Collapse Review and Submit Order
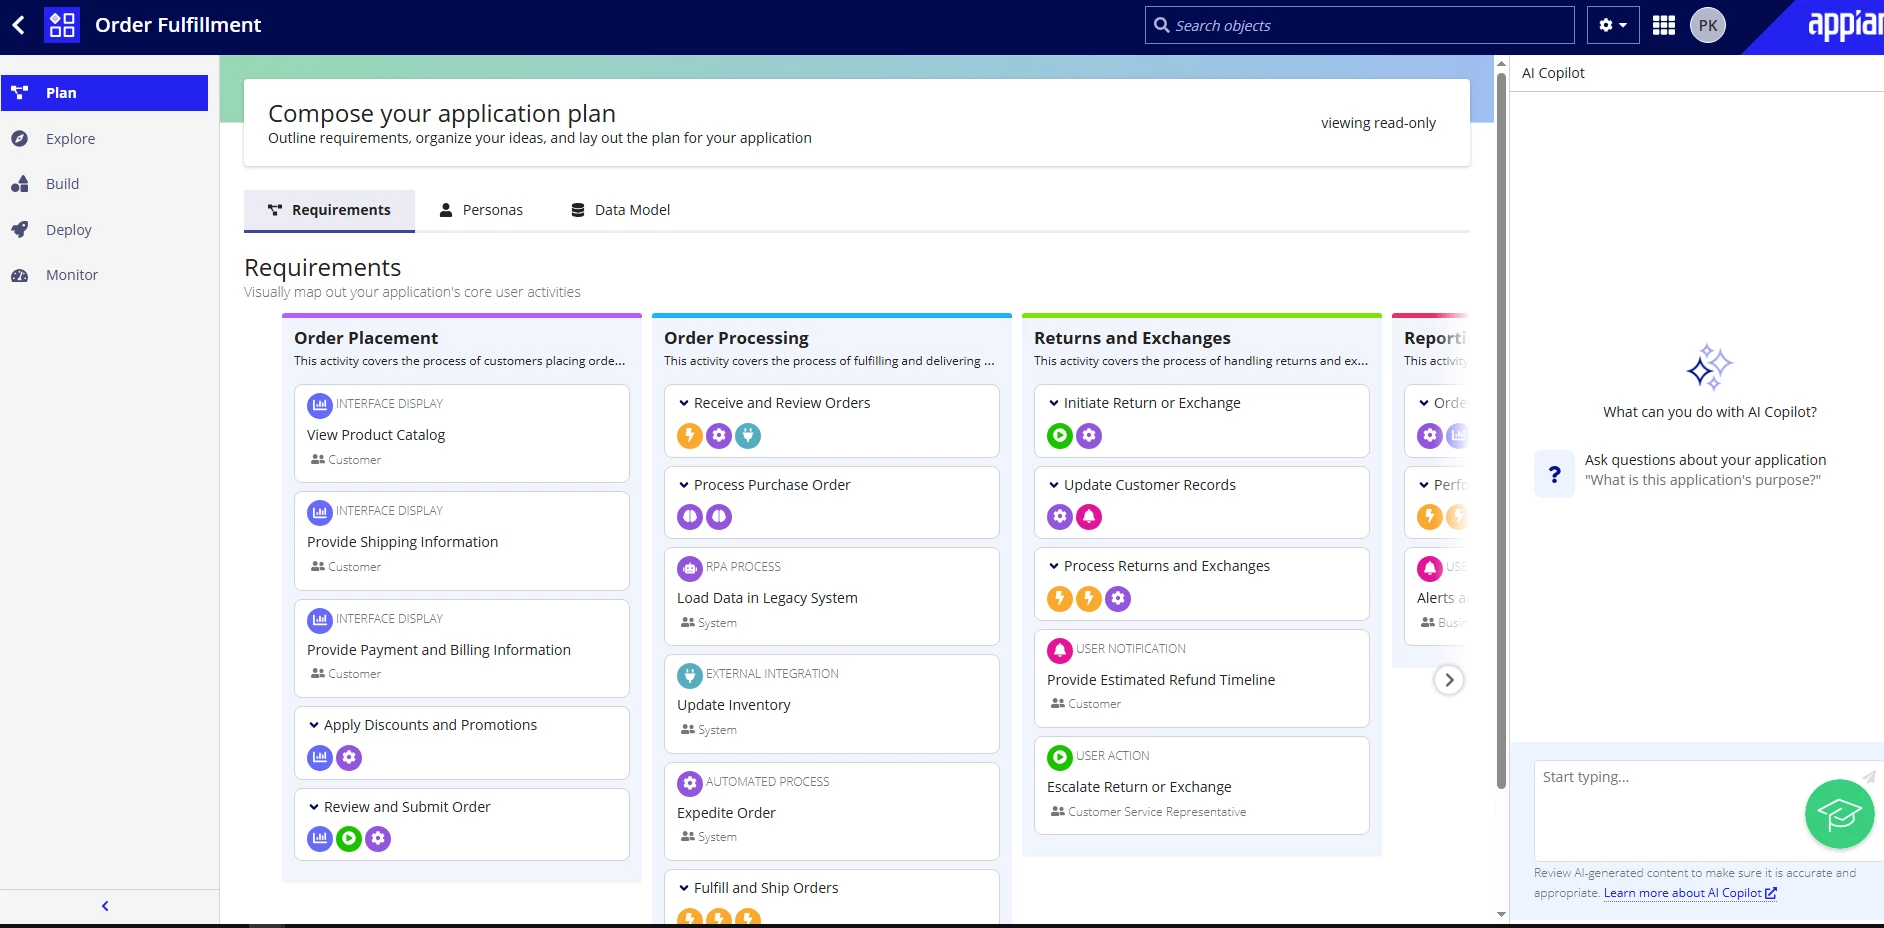Screen dimensions: 1884x928 click(314, 807)
